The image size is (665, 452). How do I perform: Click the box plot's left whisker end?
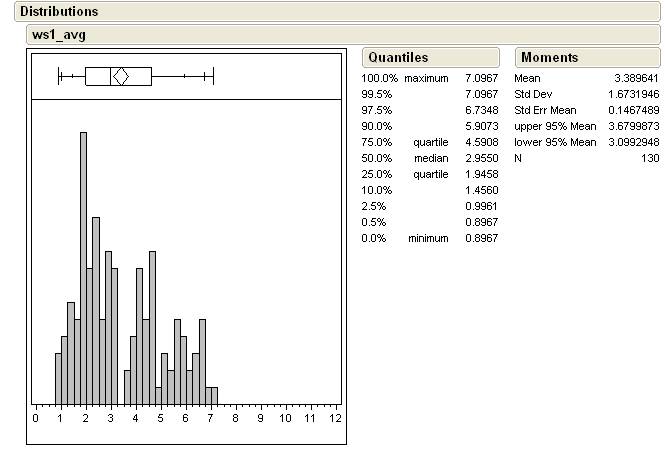click(x=60, y=76)
